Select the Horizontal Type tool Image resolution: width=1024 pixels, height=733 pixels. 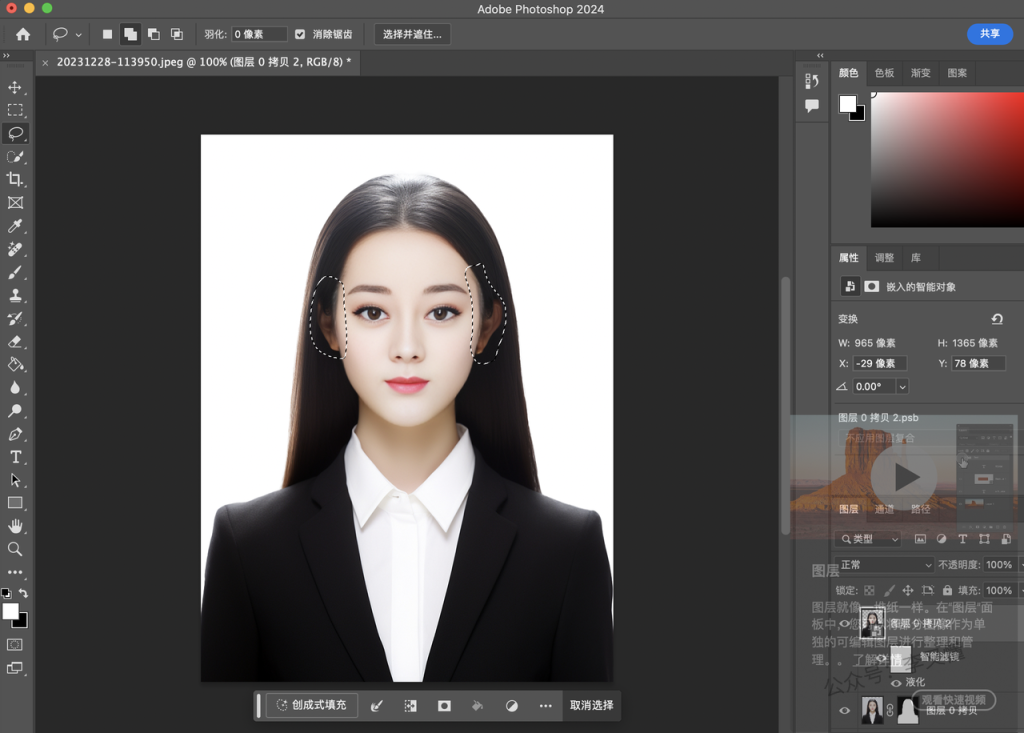tap(15, 457)
